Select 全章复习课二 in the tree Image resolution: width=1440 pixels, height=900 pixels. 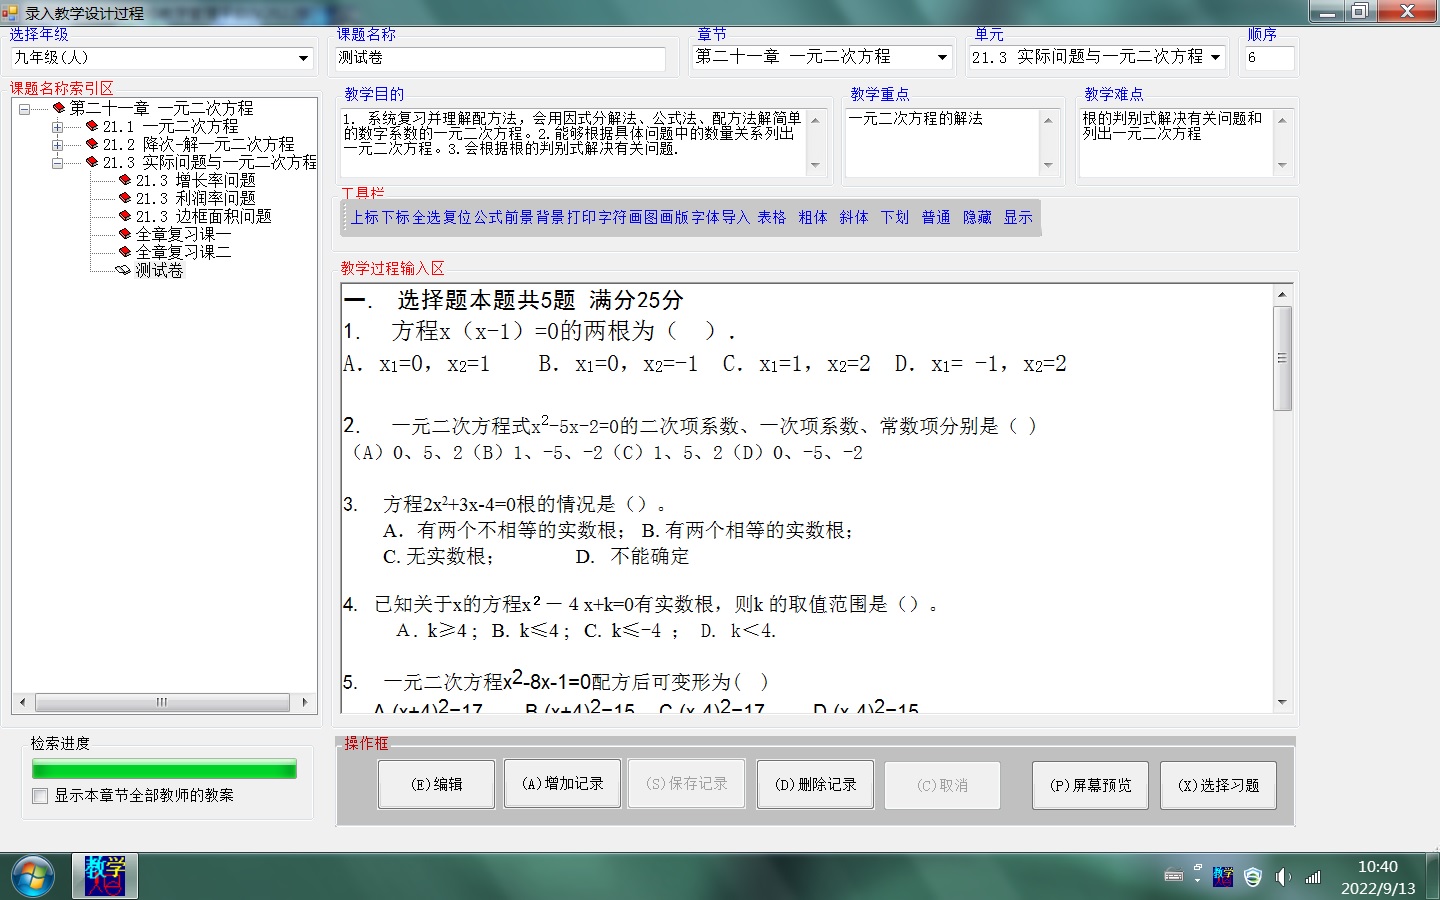pyautogui.click(x=184, y=253)
